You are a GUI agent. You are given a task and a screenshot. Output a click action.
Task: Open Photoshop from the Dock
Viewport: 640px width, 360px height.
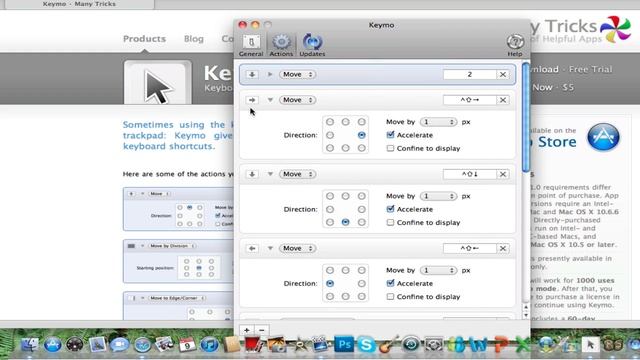click(344, 344)
